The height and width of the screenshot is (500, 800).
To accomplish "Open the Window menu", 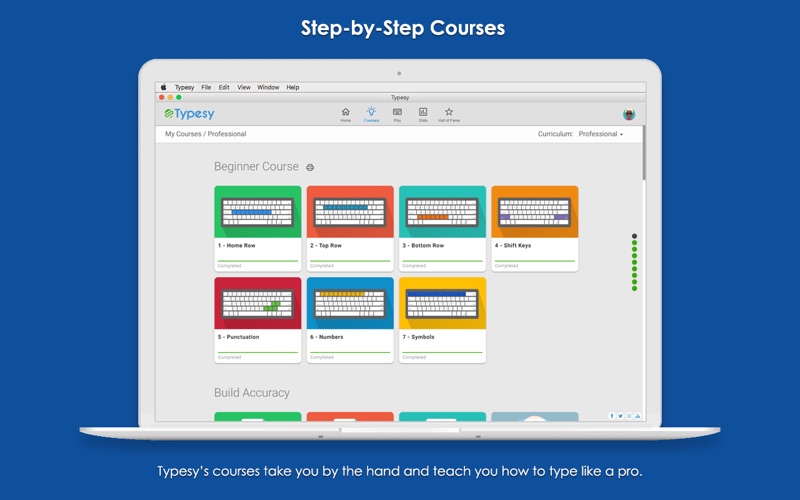I will click(268, 87).
